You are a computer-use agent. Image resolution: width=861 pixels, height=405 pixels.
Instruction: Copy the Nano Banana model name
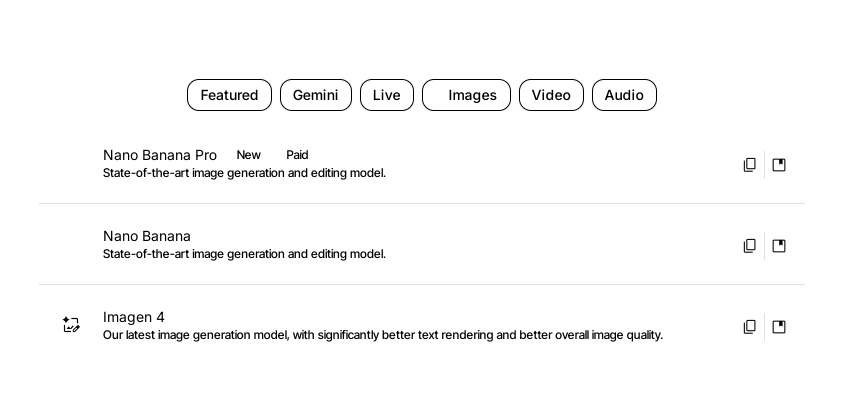pos(750,246)
